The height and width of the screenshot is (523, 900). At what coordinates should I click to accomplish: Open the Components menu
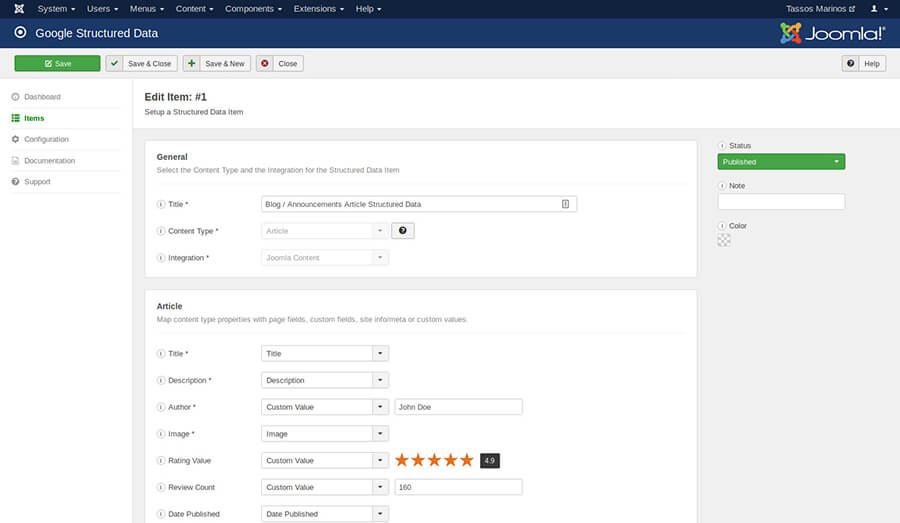(252, 9)
